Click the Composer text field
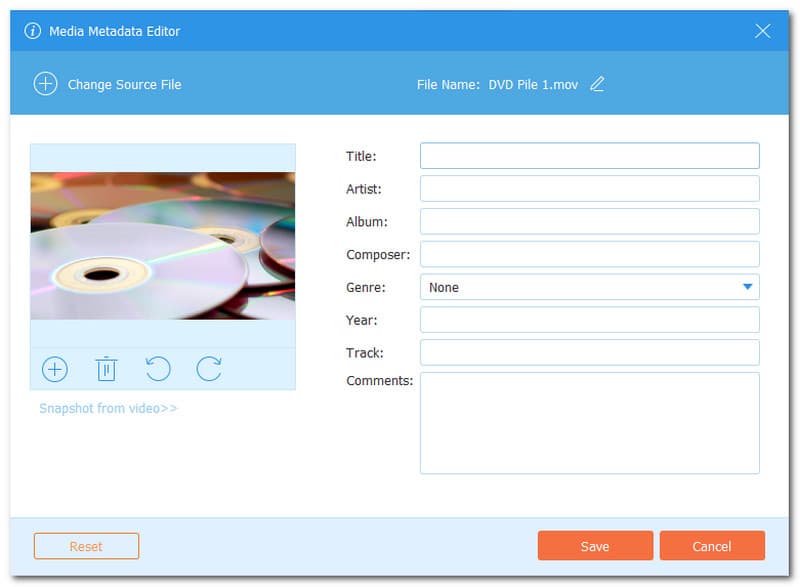This screenshot has width=800, height=587. [x=589, y=254]
